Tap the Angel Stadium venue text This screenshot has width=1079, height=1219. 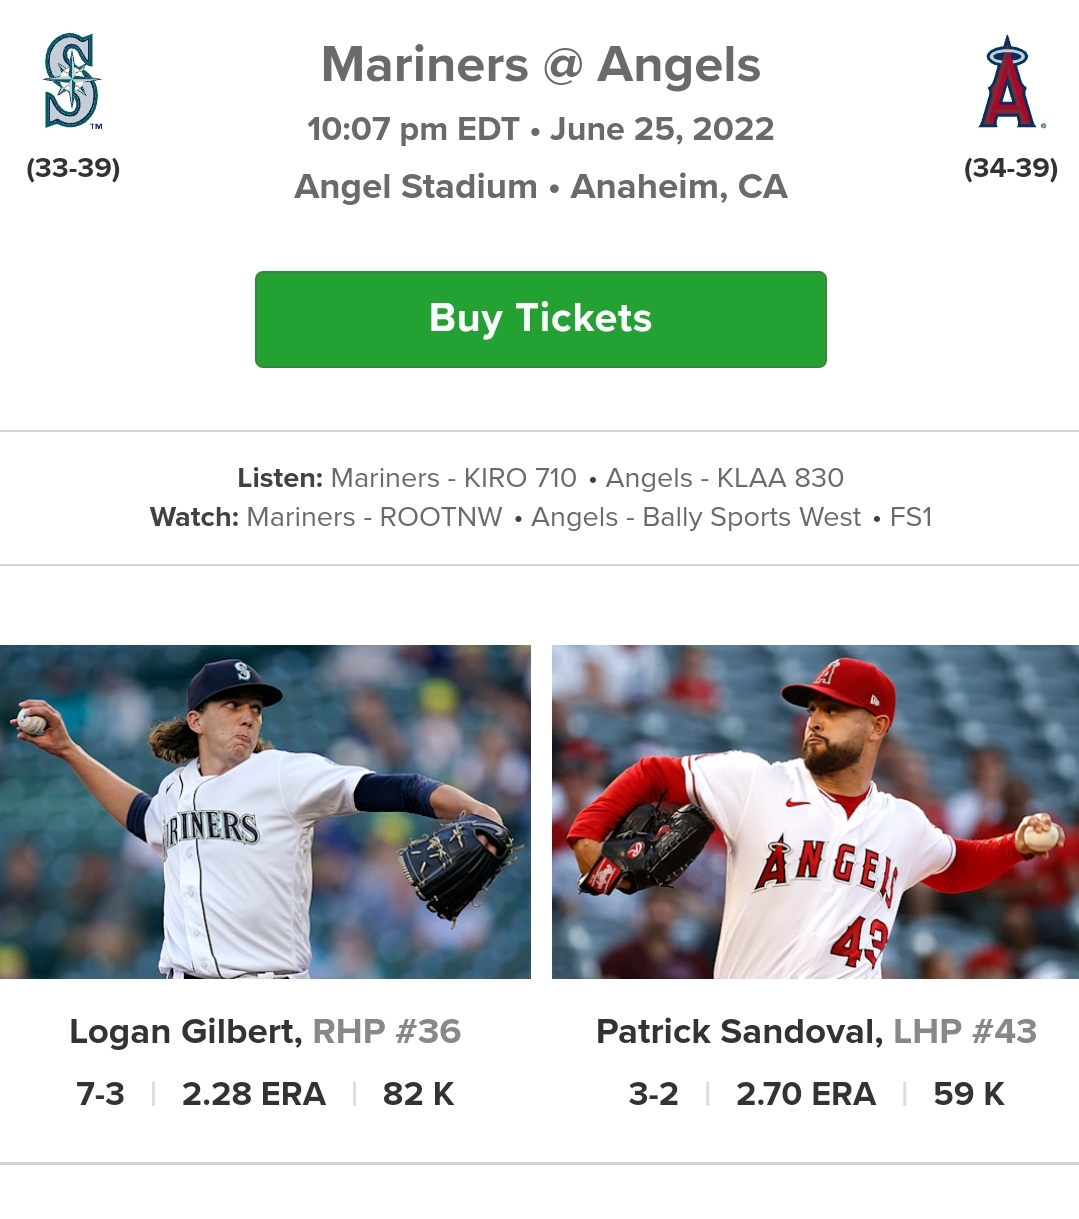coord(416,187)
